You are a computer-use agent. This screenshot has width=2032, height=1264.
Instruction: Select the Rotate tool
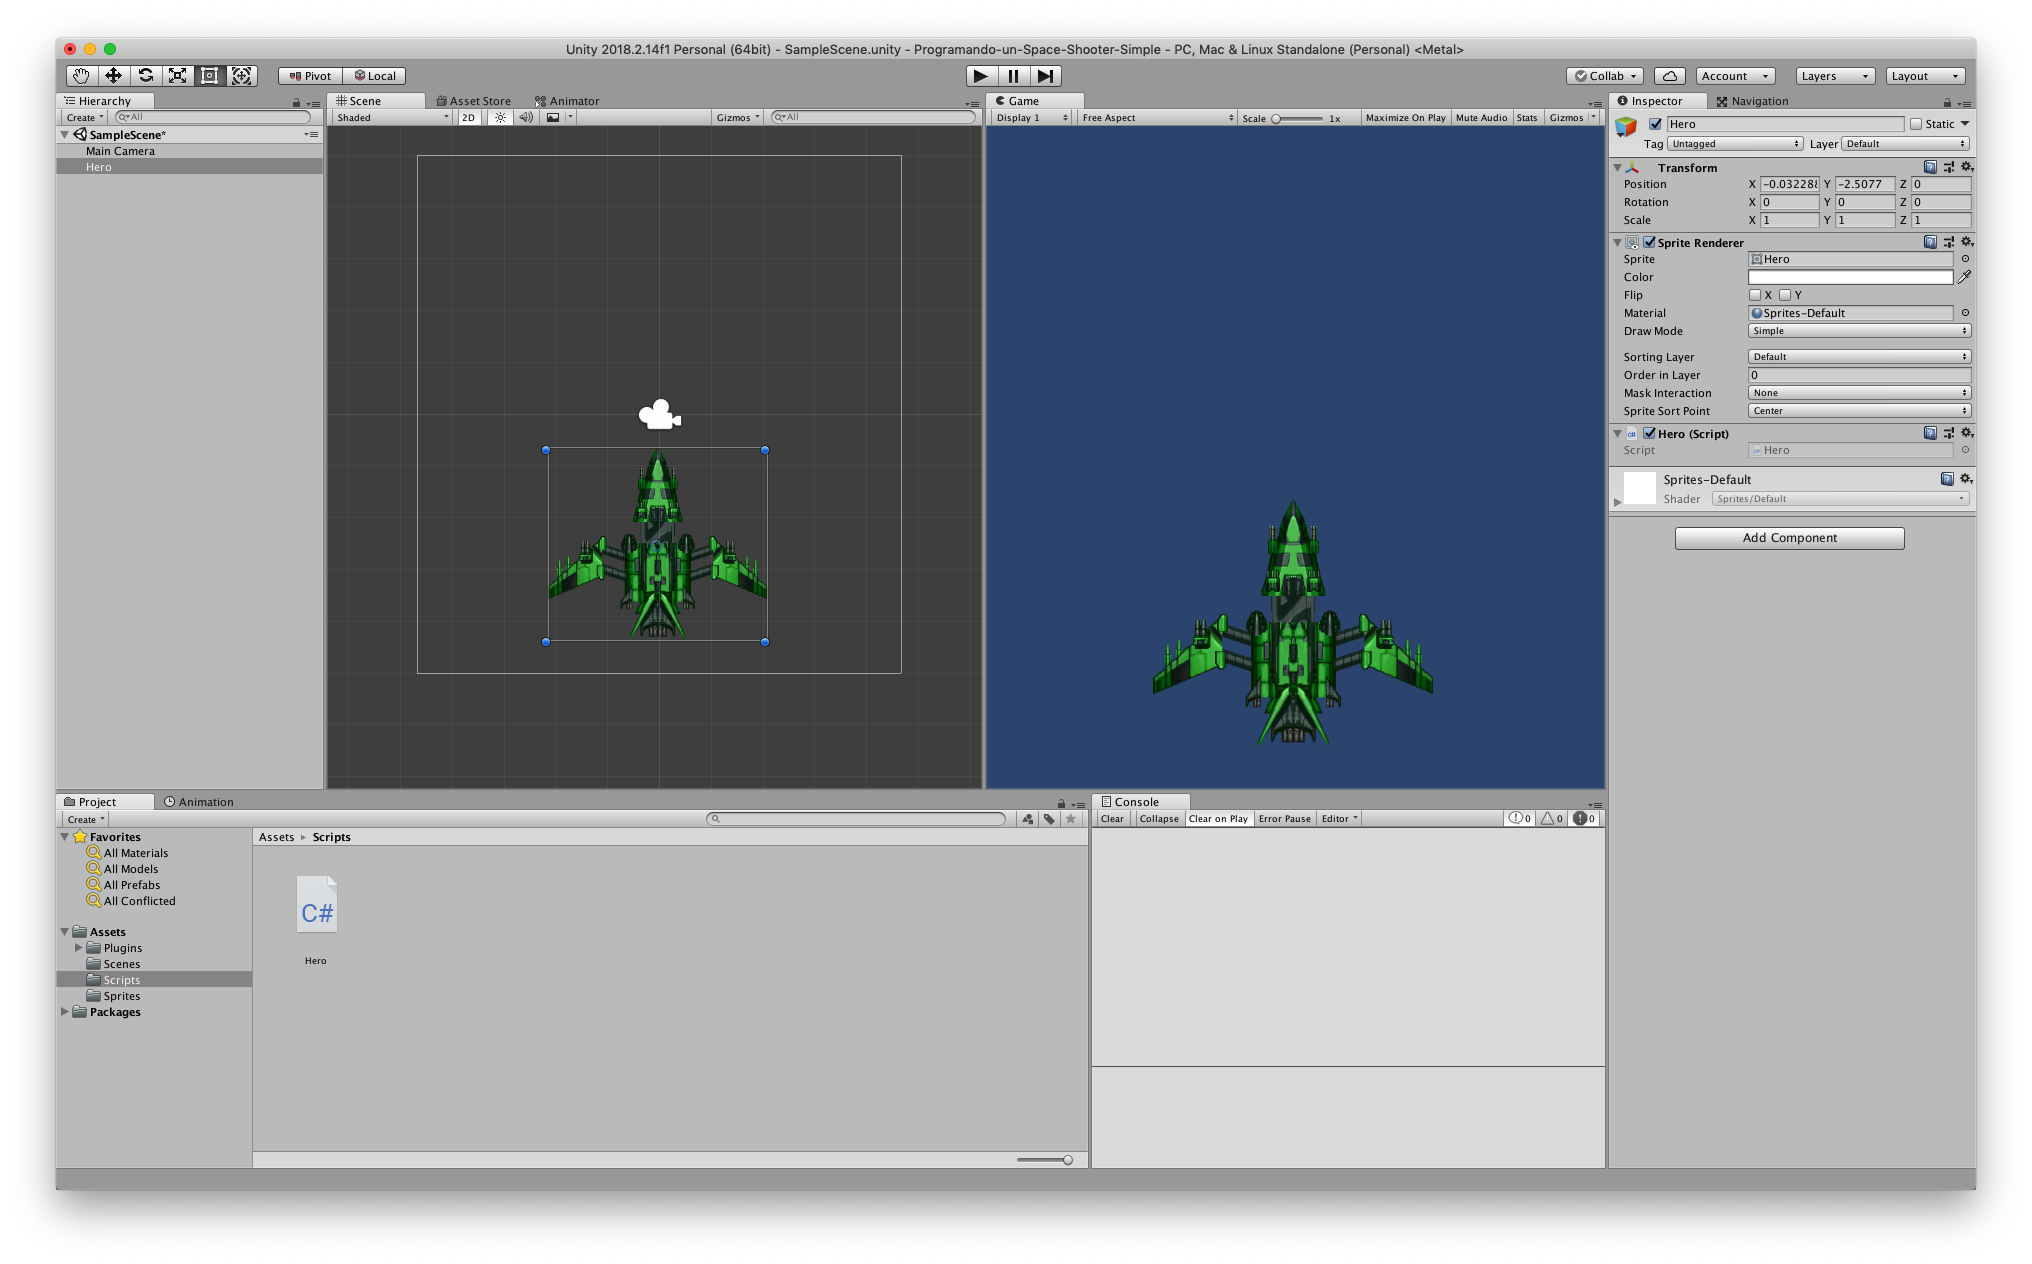pos(146,76)
